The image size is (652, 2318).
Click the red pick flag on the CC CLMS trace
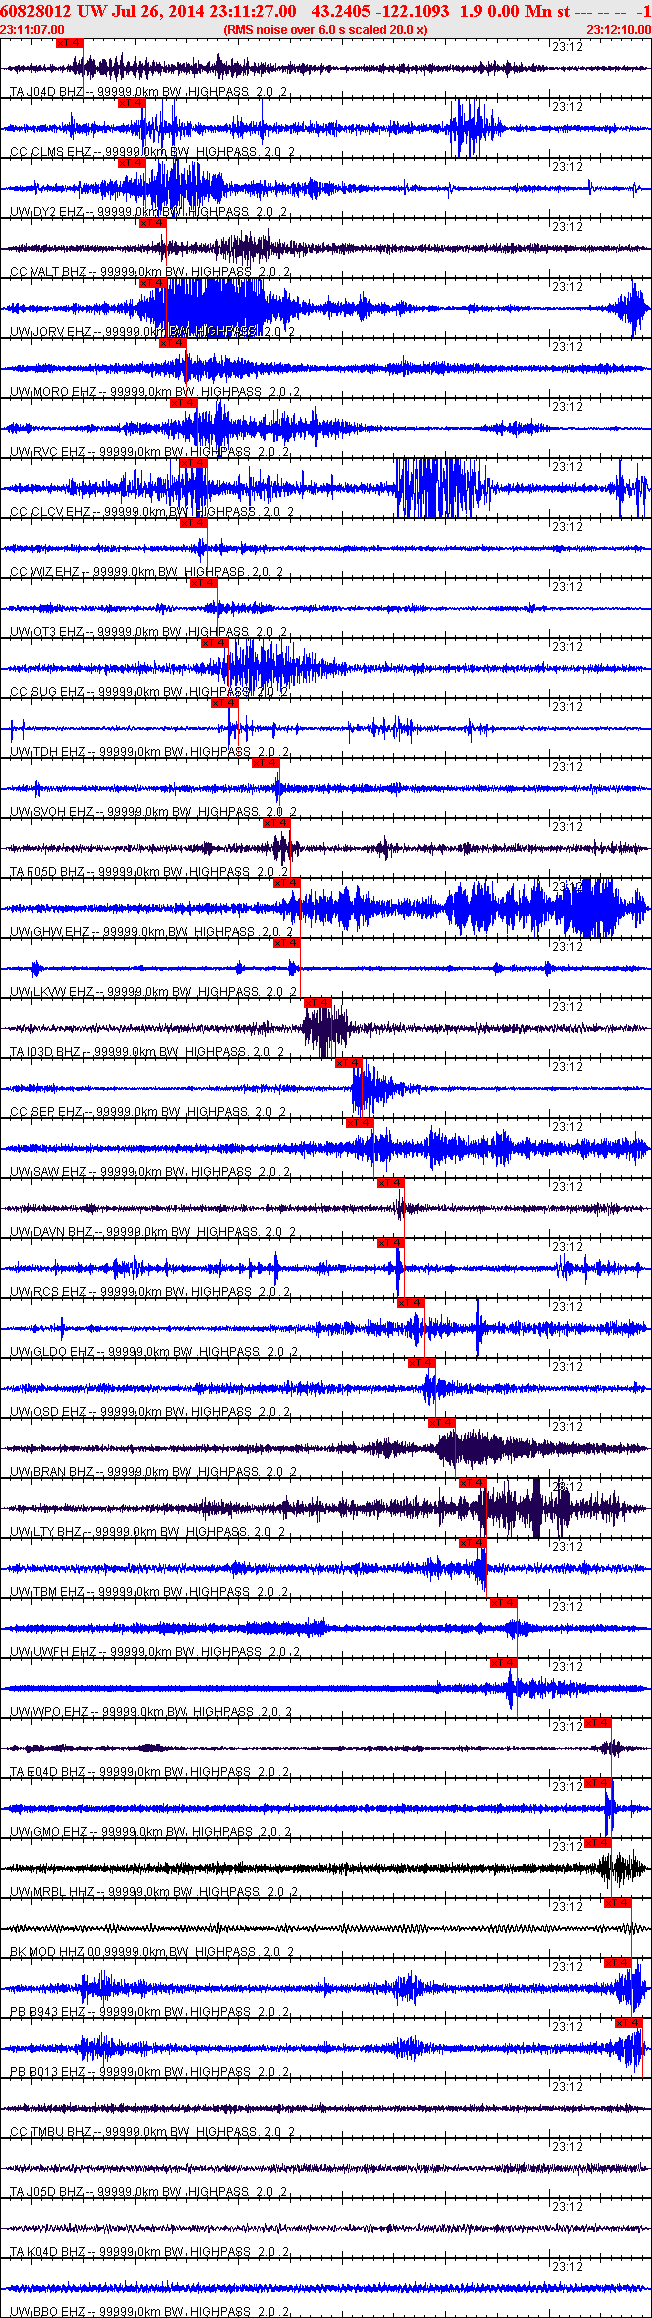[x=132, y=103]
